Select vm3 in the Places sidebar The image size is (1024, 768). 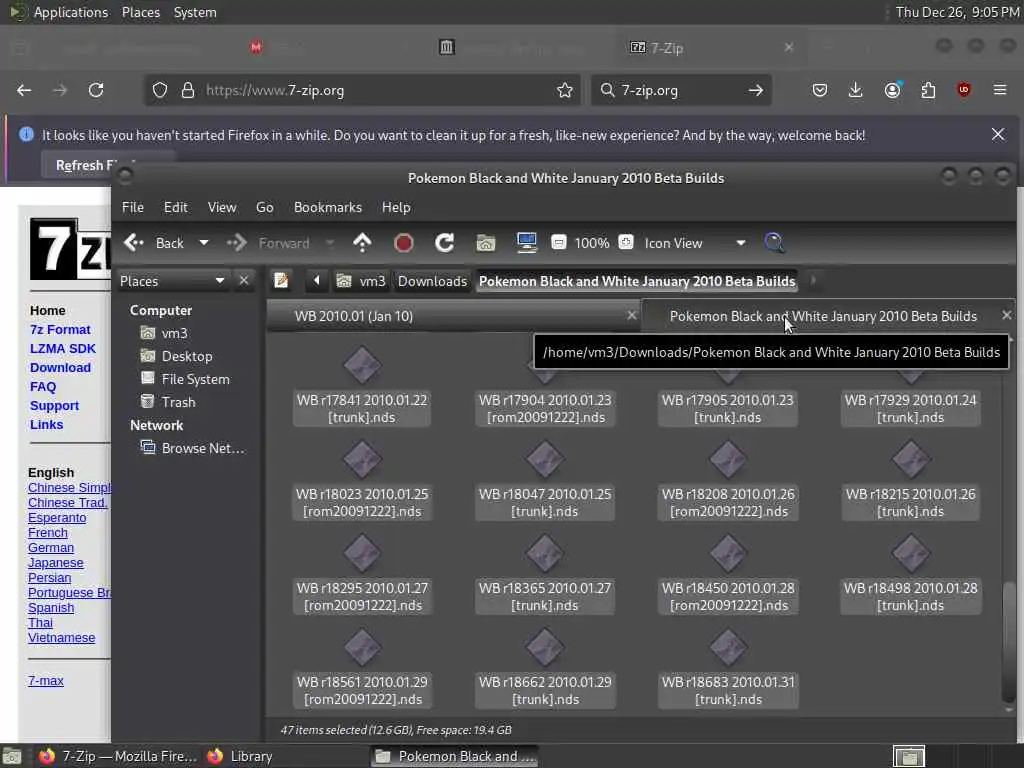tap(174, 333)
